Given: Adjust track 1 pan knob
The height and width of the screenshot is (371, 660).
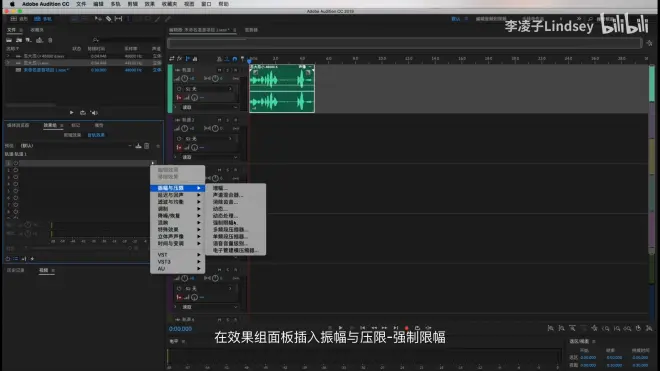Looking at the screenshot, I should click(215, 79).
